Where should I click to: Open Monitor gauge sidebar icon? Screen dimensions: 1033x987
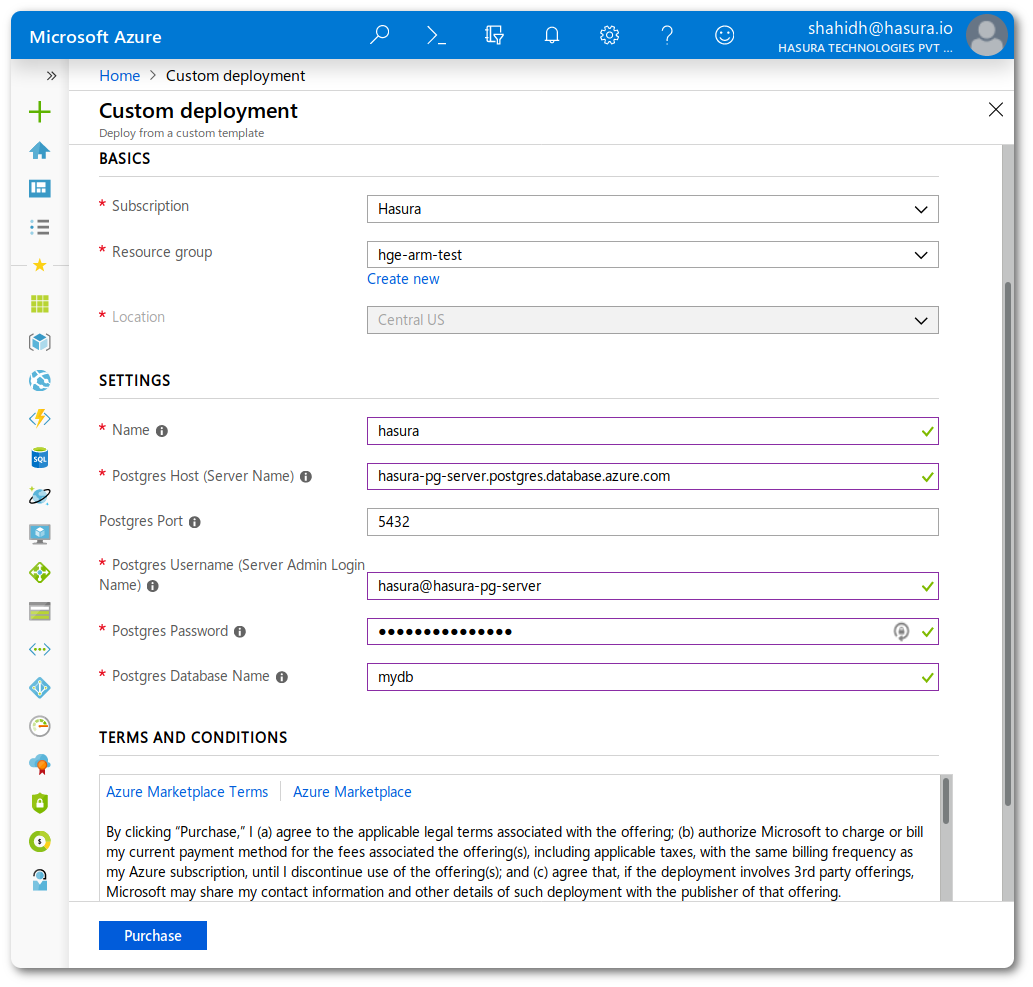tap(40, 726)
